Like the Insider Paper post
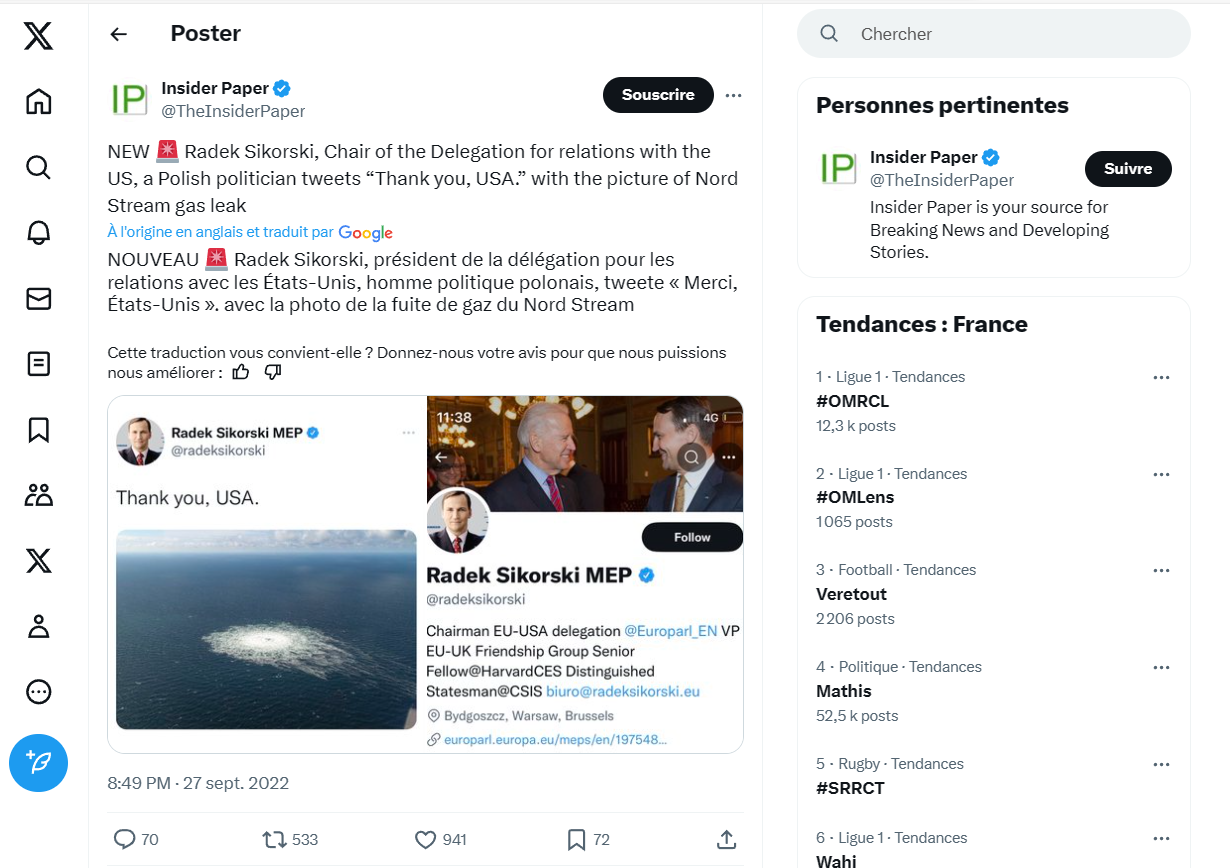Viewport: 1230px width, 868px height. (425, 839)
